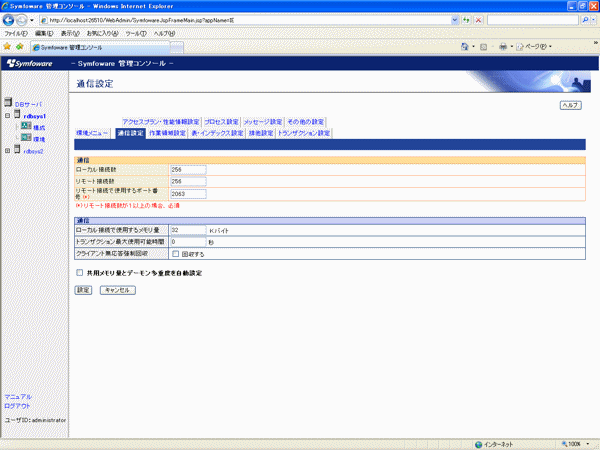Click the Add to Favorites star icon

pos(20,47)
